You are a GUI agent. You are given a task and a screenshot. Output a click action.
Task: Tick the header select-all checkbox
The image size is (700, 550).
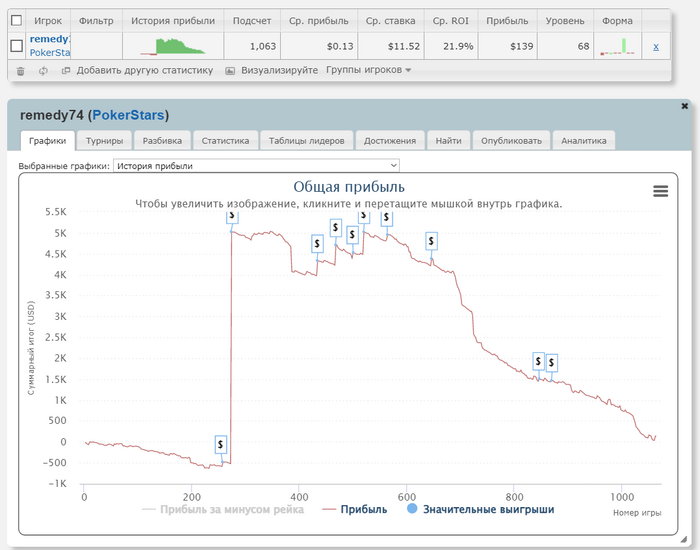point(17,21)
